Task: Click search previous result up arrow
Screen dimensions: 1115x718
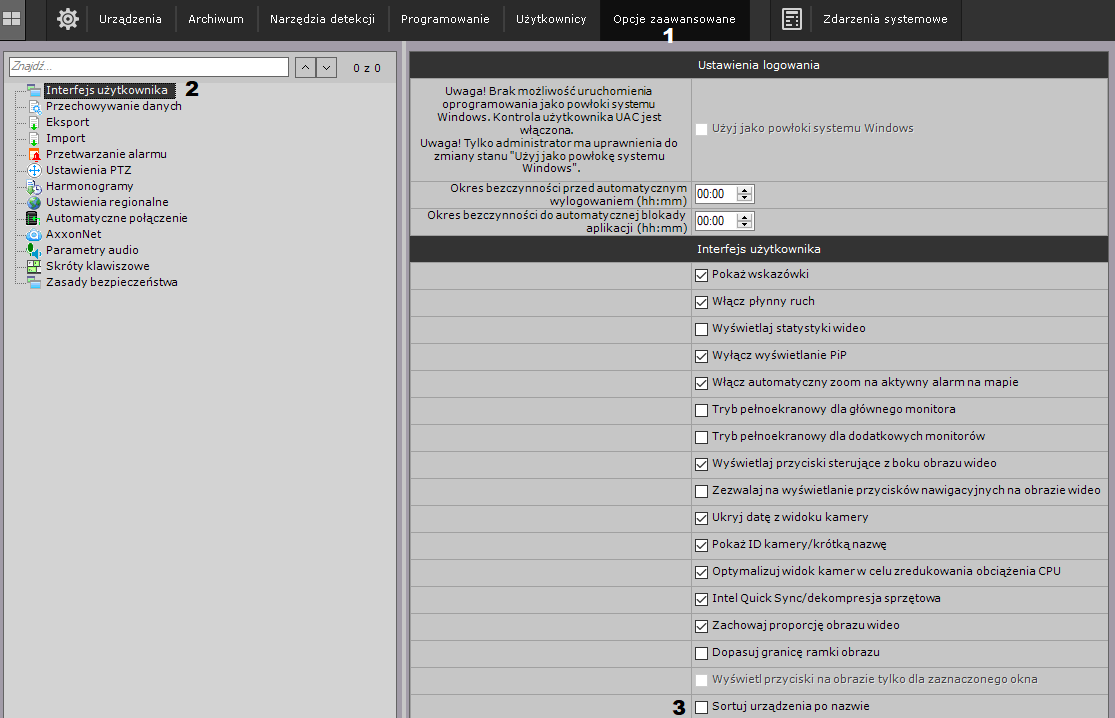Action: [304, 67]
